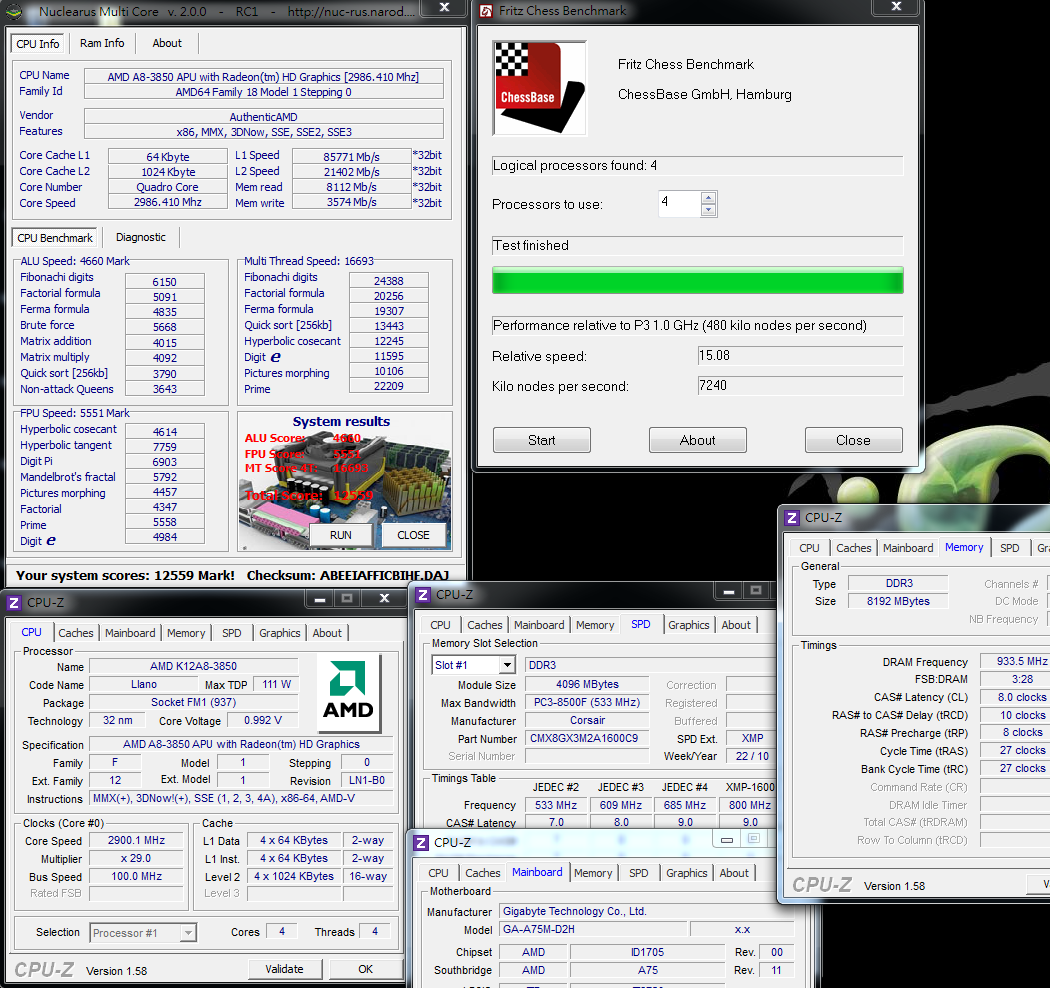Minimize the CPU-Z processor window
The width and height of the screenshot is (1050, 988).
(x=320, y=599)
